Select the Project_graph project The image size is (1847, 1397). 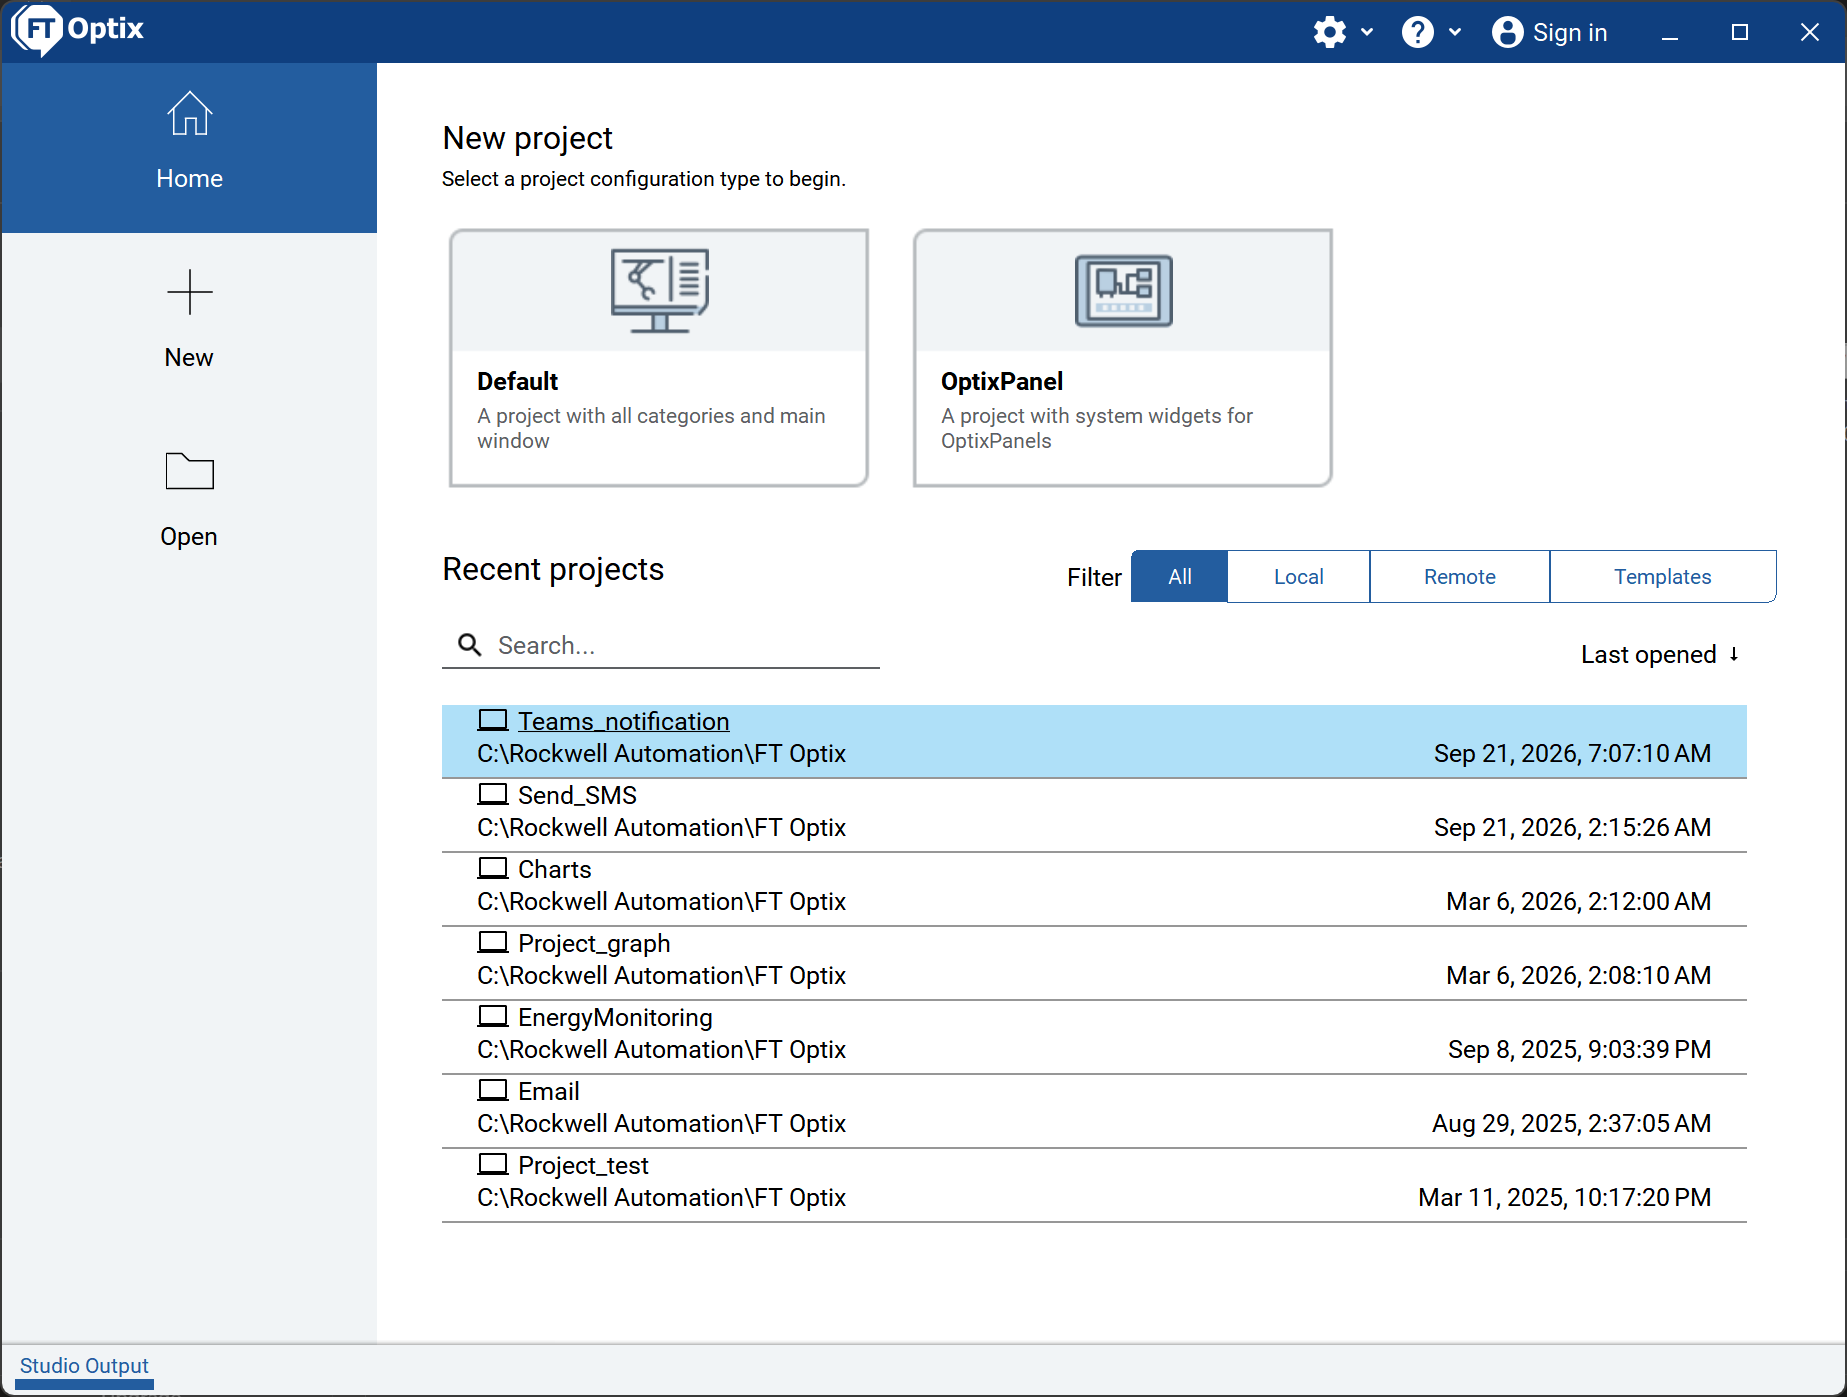[x=1094, y=963]
